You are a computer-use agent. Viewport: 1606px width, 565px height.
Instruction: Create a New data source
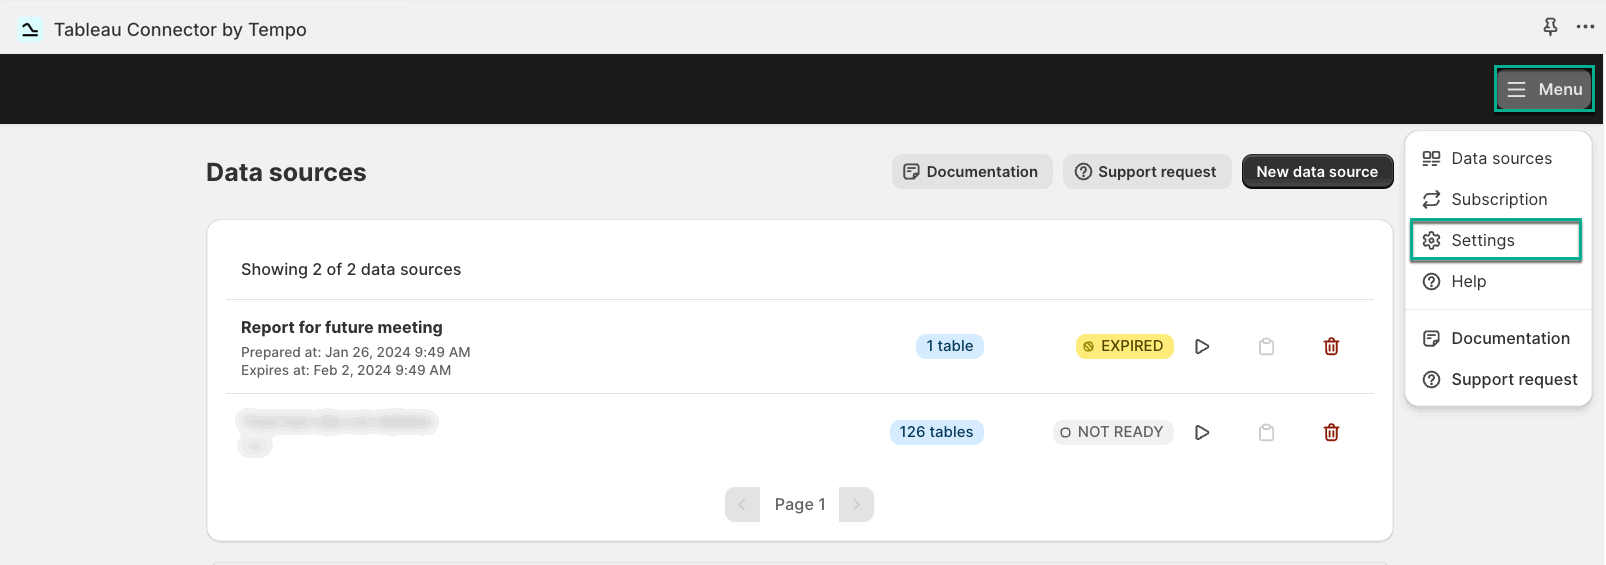1317,172
